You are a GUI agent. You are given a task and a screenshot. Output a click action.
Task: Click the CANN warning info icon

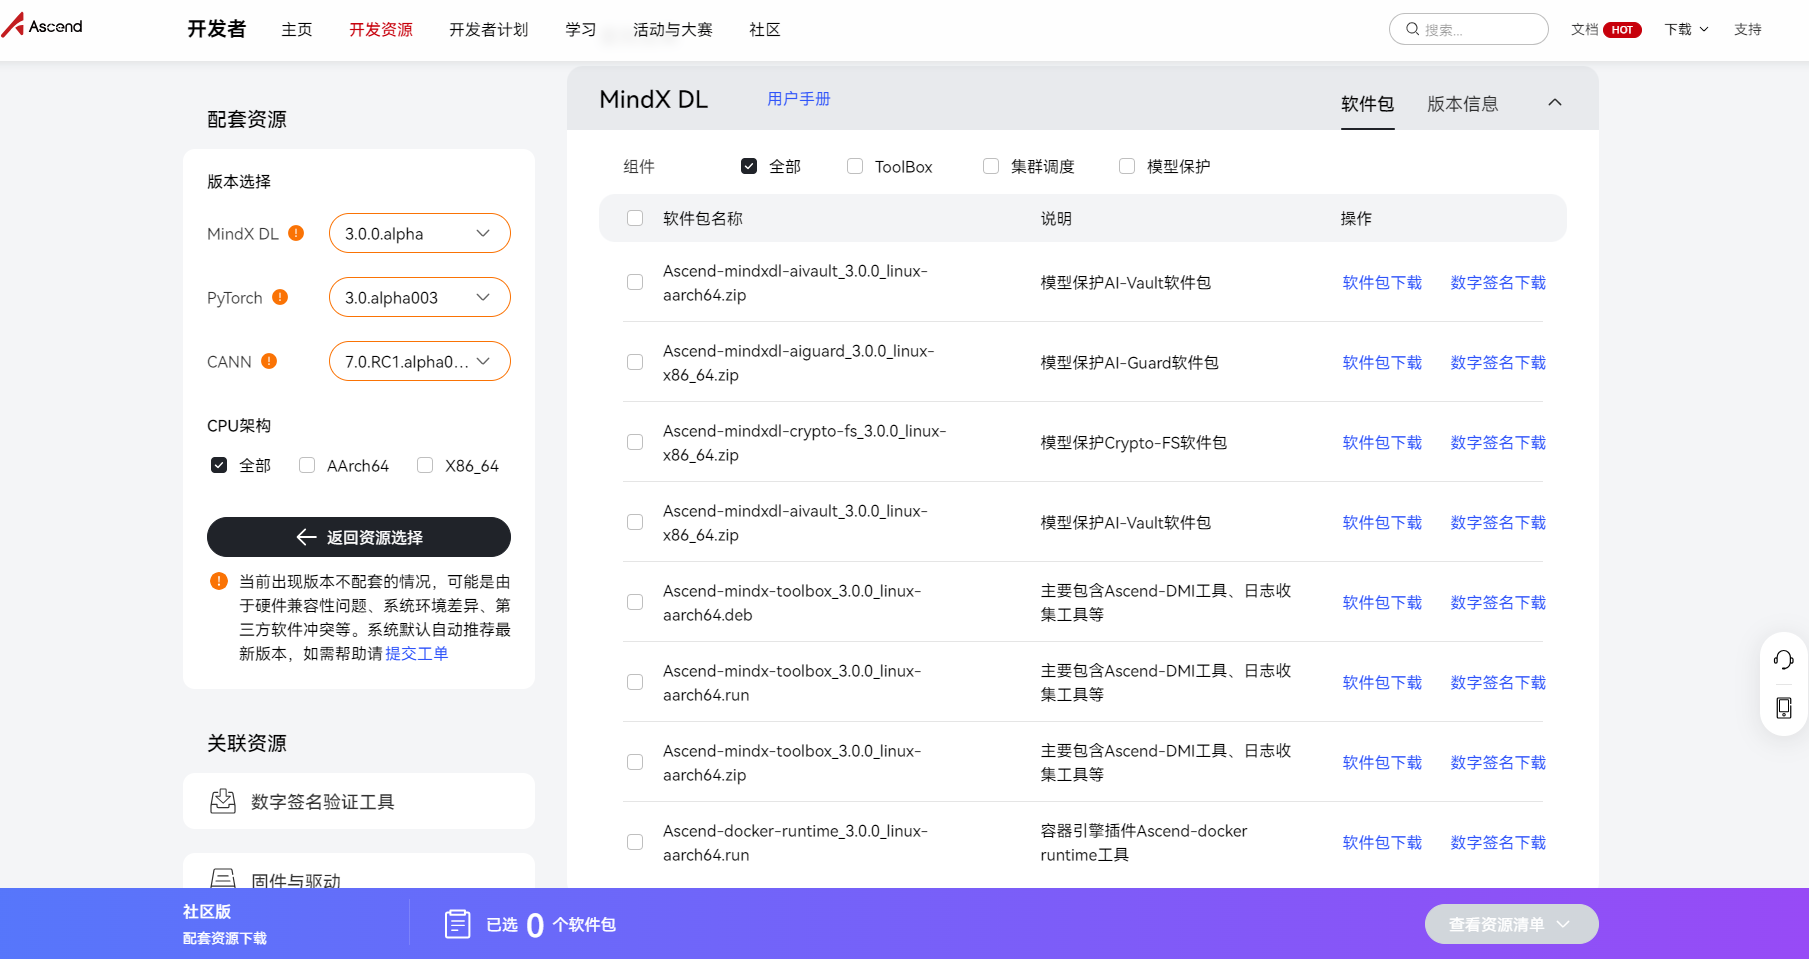coord(269,361)
